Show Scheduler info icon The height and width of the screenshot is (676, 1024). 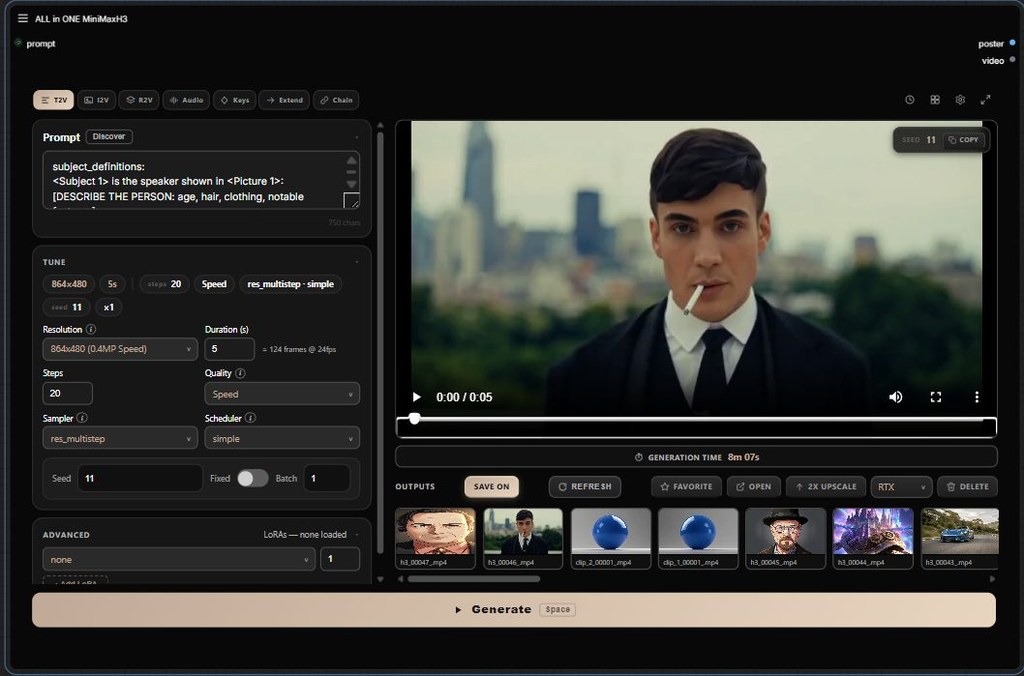(x=250, y=418)
